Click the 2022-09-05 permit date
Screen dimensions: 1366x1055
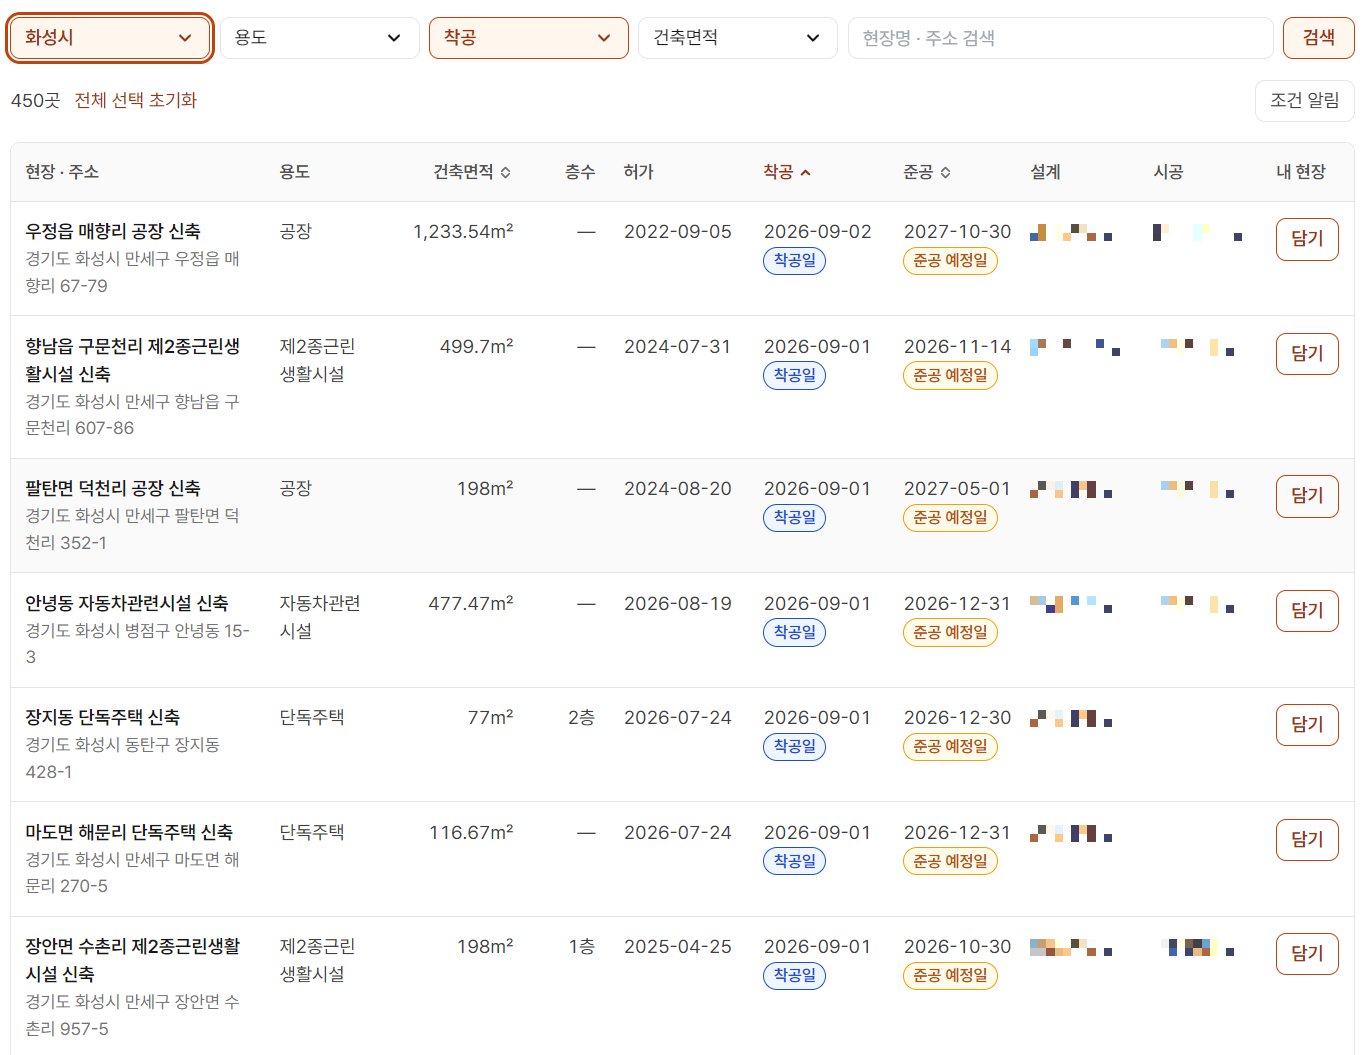(x=678, y=231)
